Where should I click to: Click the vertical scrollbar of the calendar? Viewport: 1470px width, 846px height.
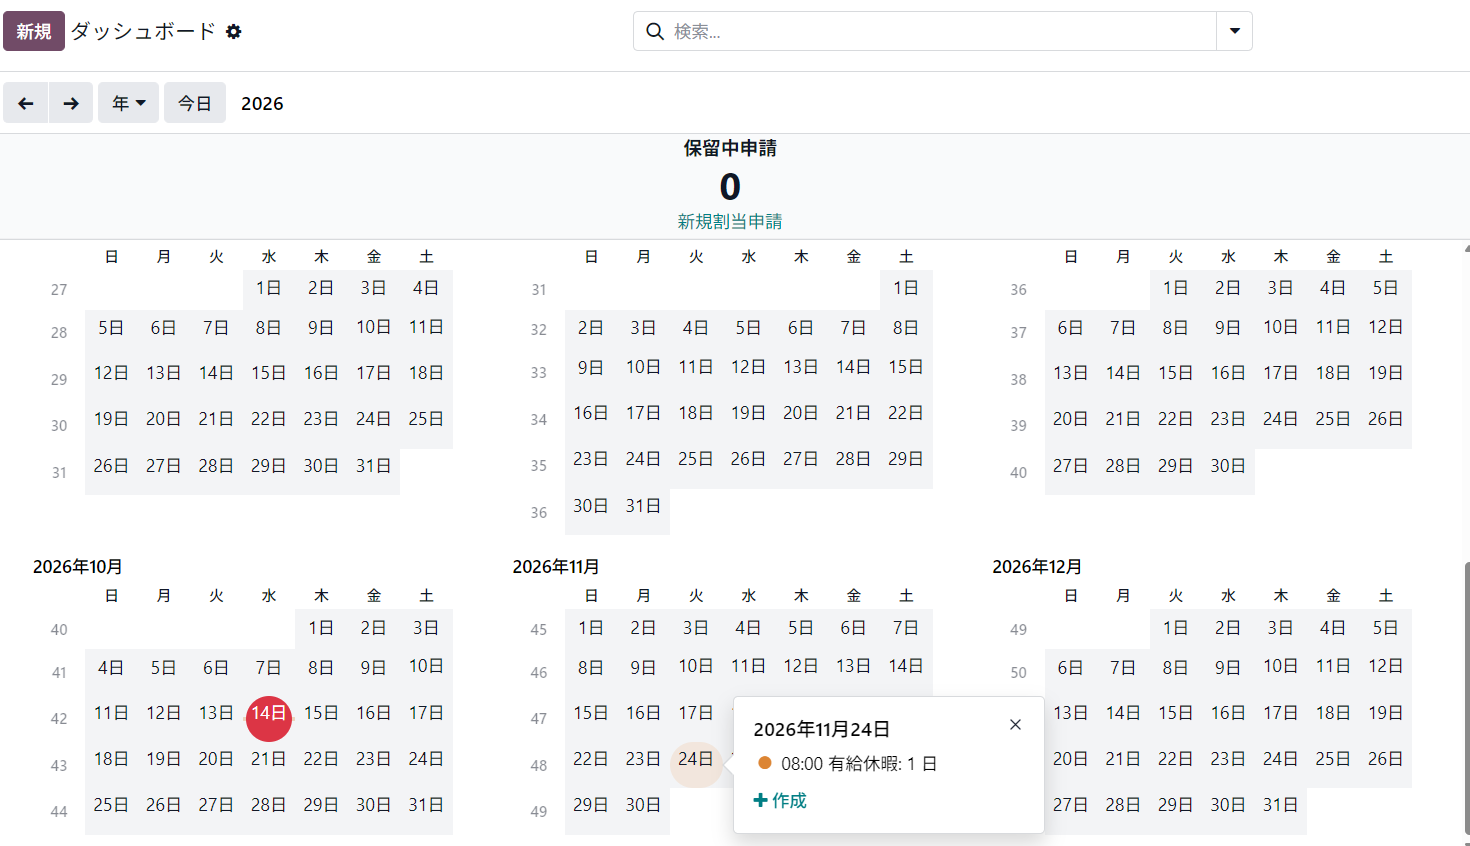click(1466, 696)
